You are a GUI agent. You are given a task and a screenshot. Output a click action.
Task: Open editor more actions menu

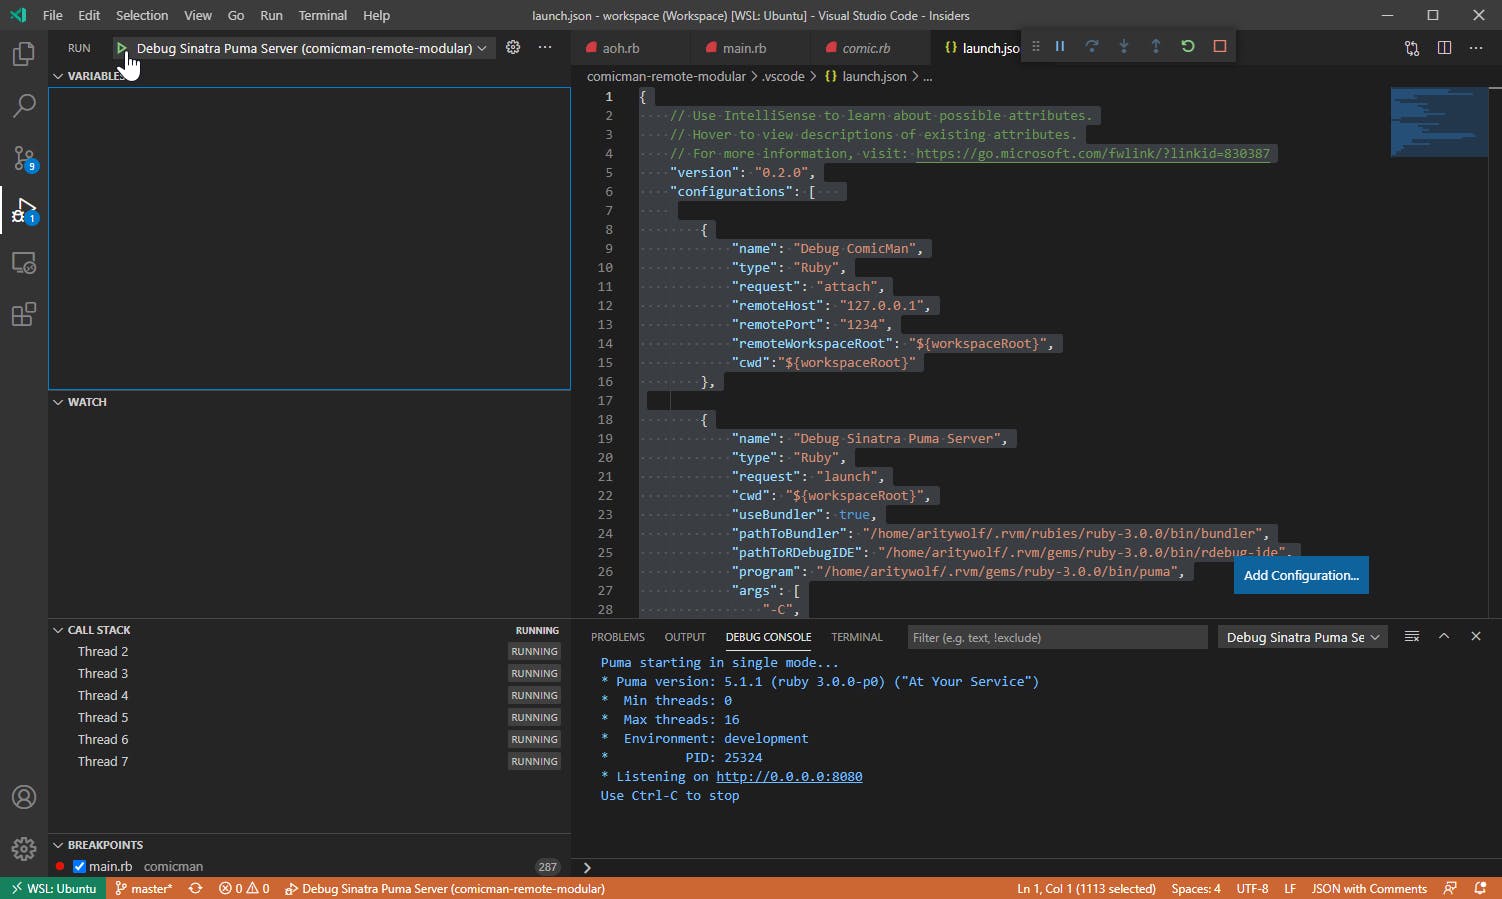[1476, 48]
